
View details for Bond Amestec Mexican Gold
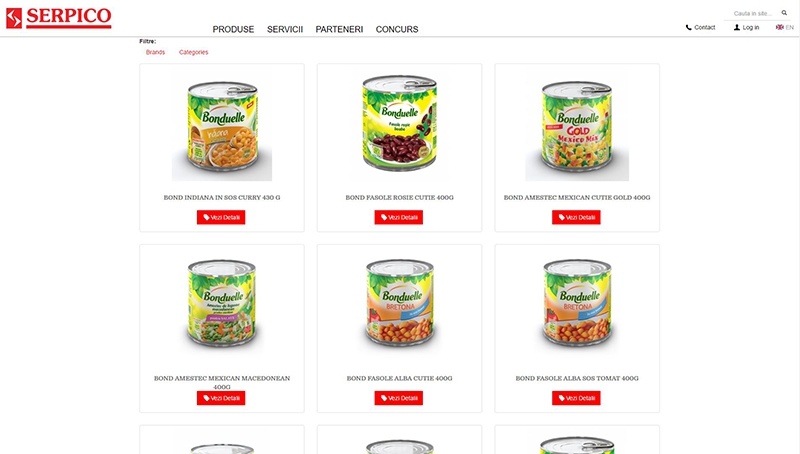coord(576,217)
